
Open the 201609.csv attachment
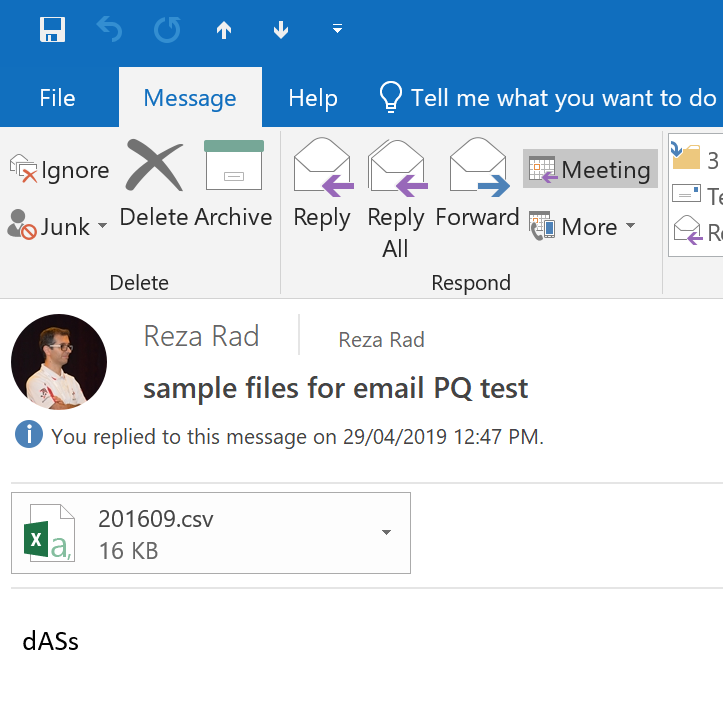tap(155, 533)
